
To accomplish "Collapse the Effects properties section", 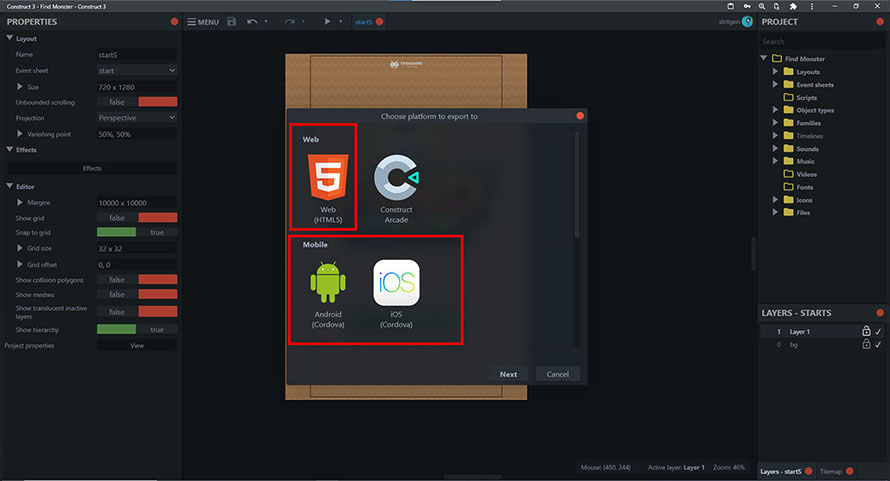I will click(x=10, y=149).
